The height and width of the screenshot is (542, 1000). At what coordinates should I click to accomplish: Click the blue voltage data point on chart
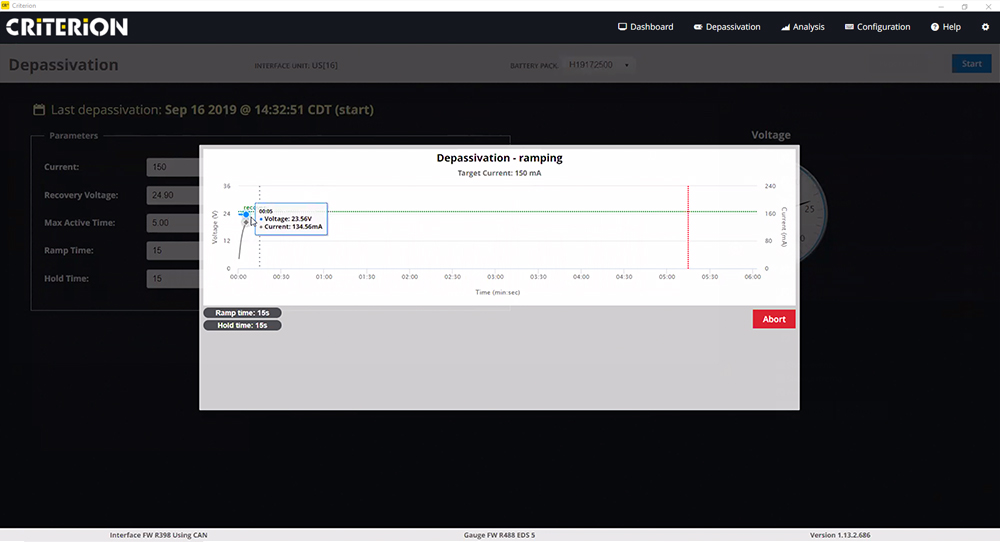click(x=245, y=214)
